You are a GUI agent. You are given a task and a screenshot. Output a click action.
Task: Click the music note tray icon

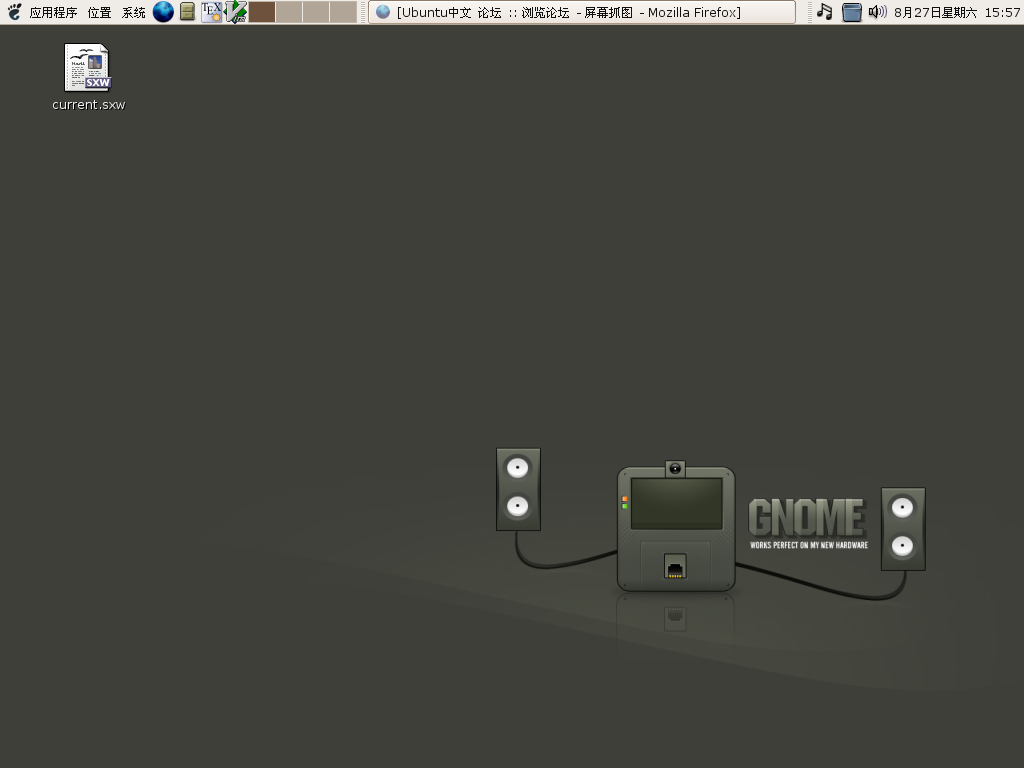coord(825,12)
